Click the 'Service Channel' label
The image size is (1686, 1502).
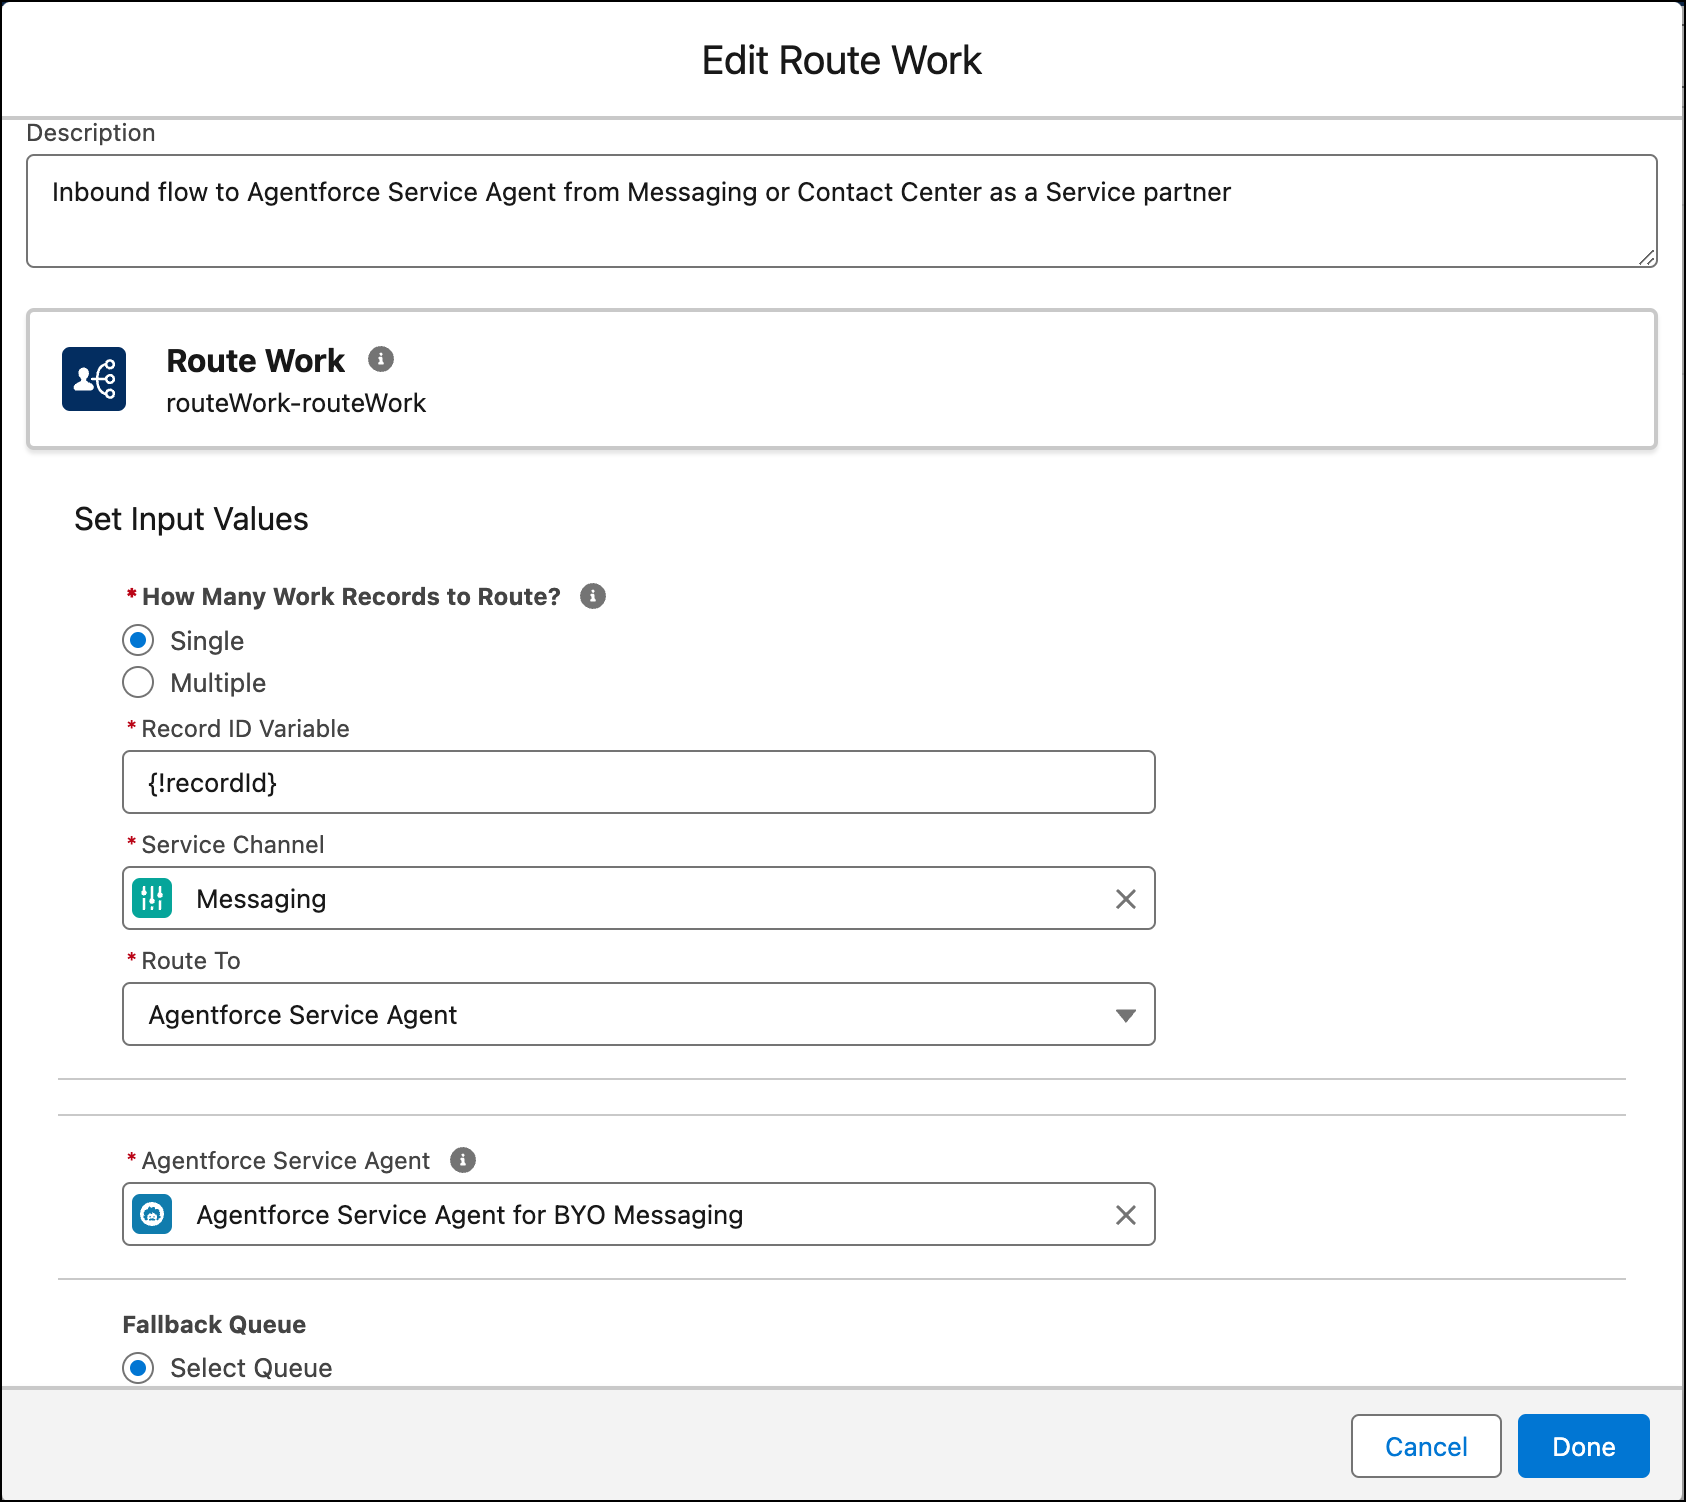pos(233,845)
